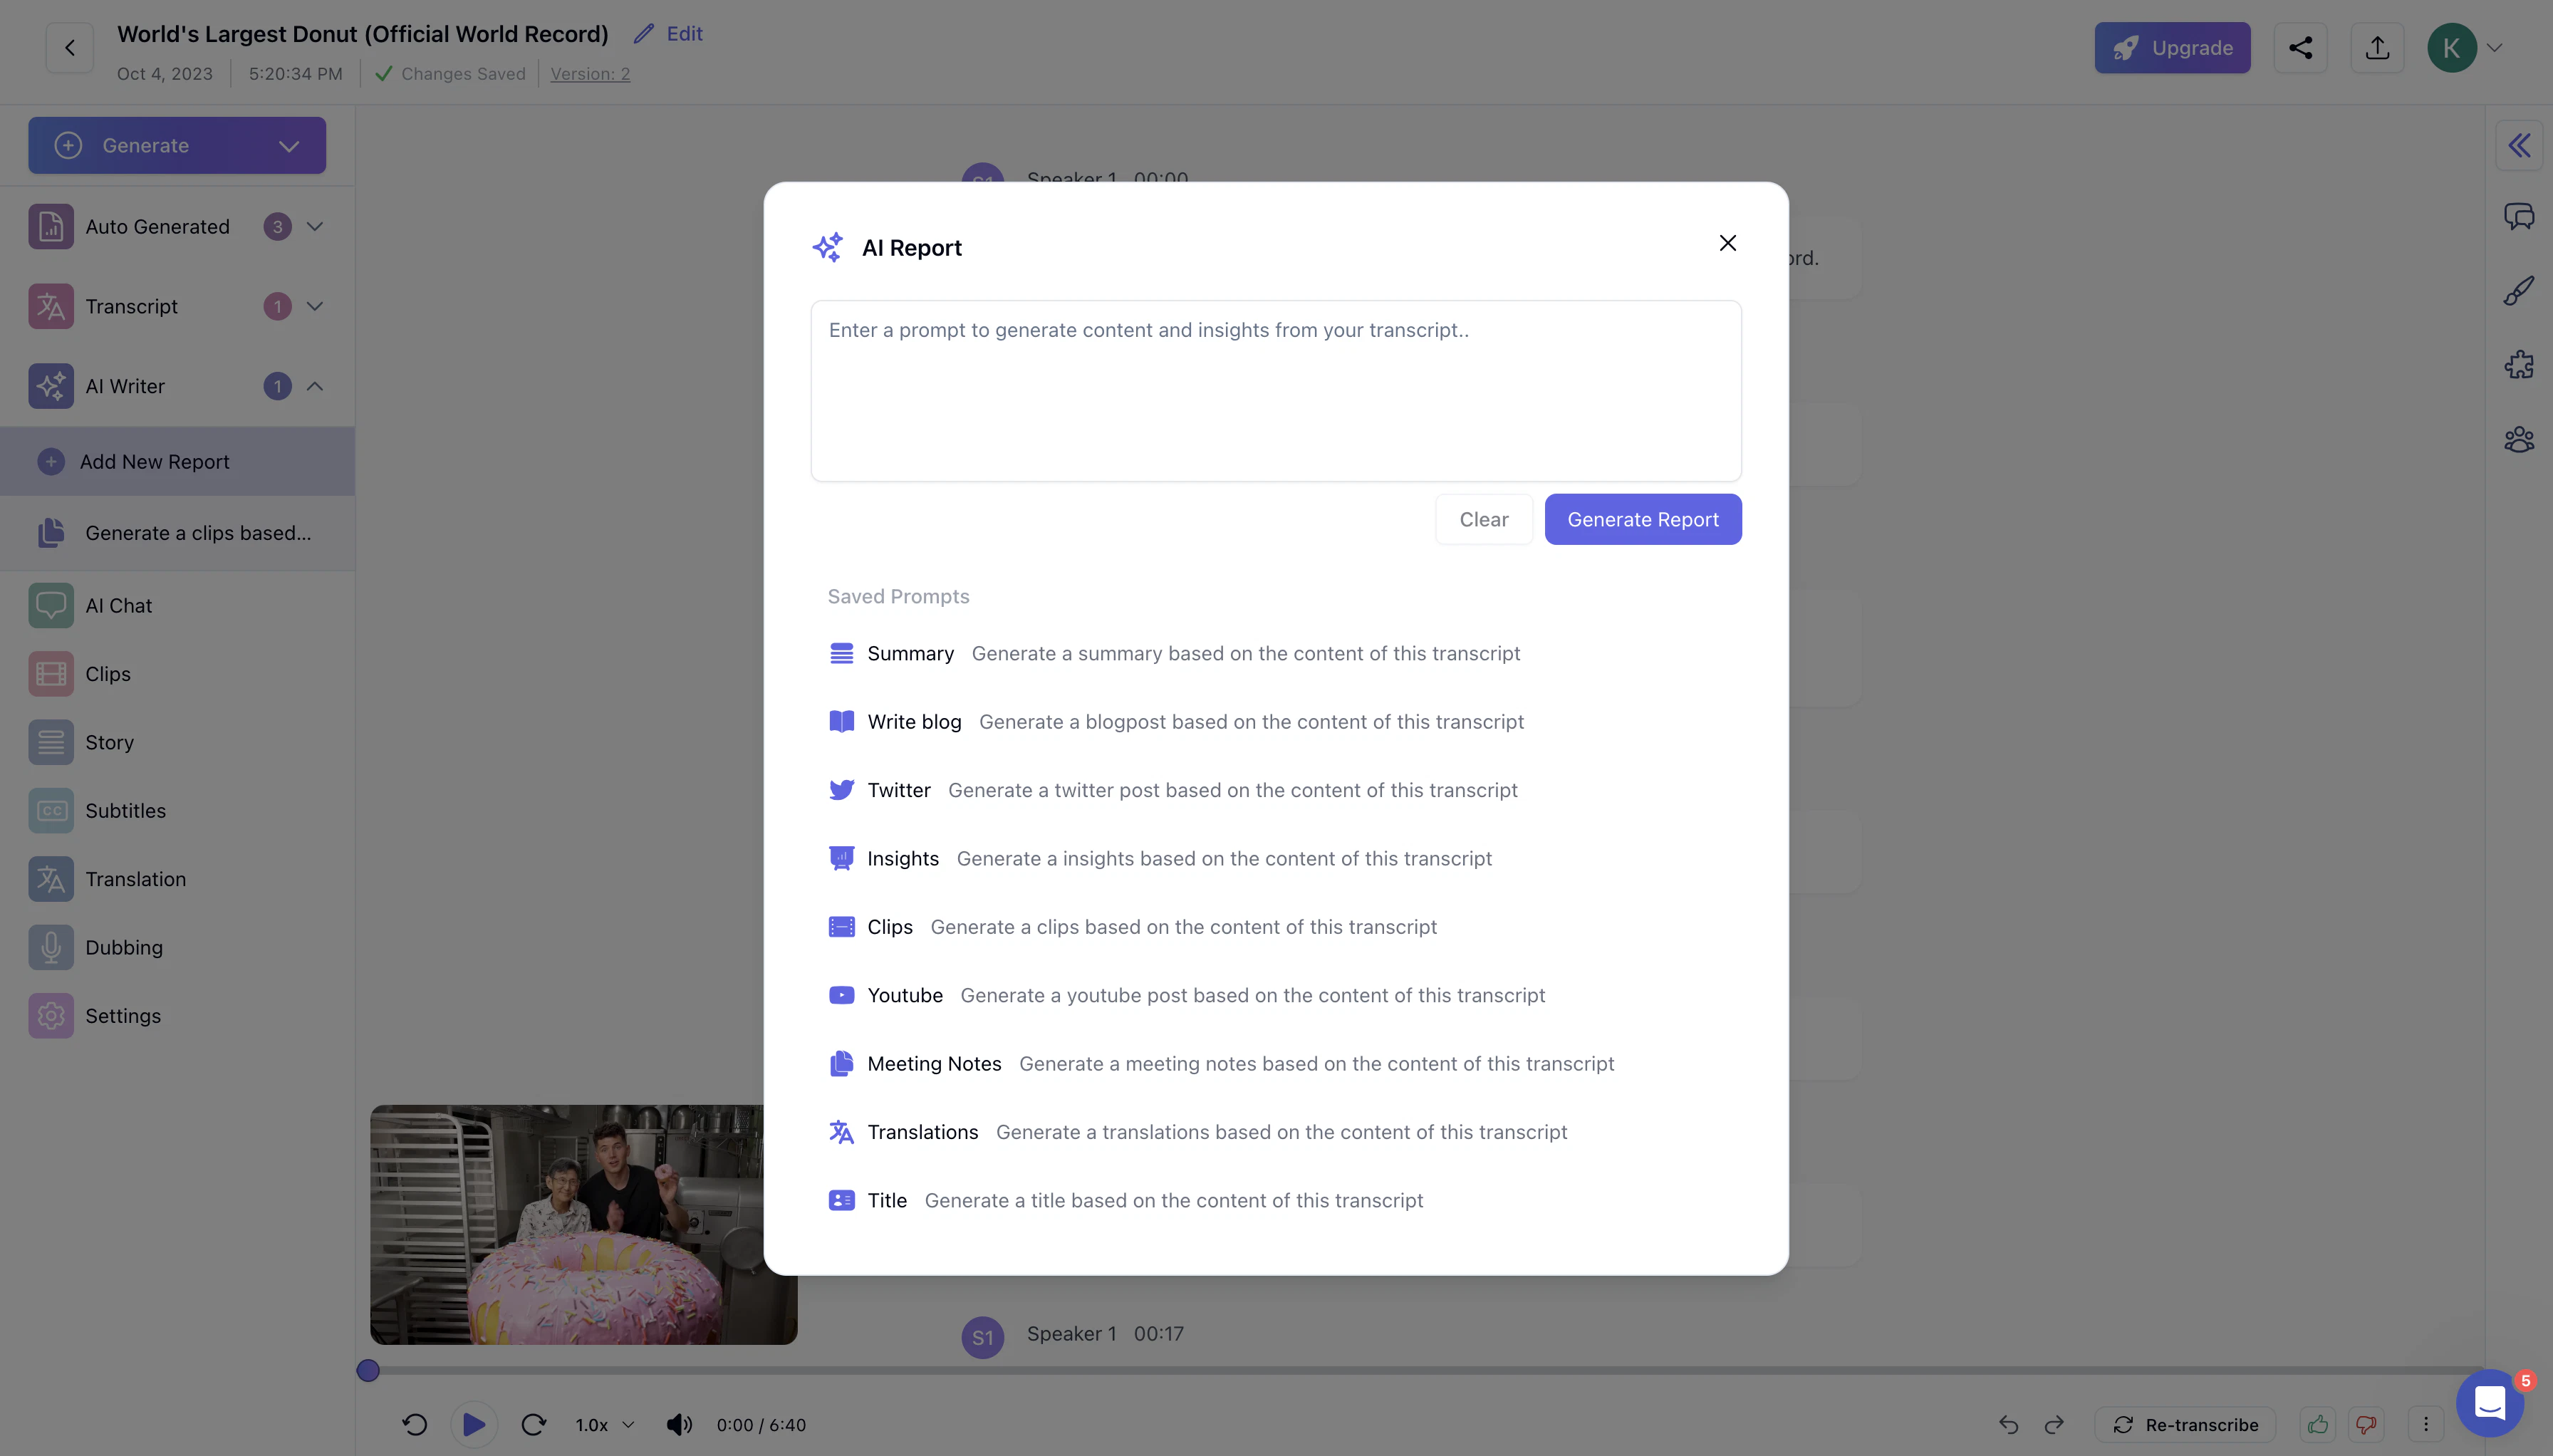Open the styling brush panel on the right
Image resolution: width=2553 pixels, height=1456 pixels.
(x=2518, y=290)
